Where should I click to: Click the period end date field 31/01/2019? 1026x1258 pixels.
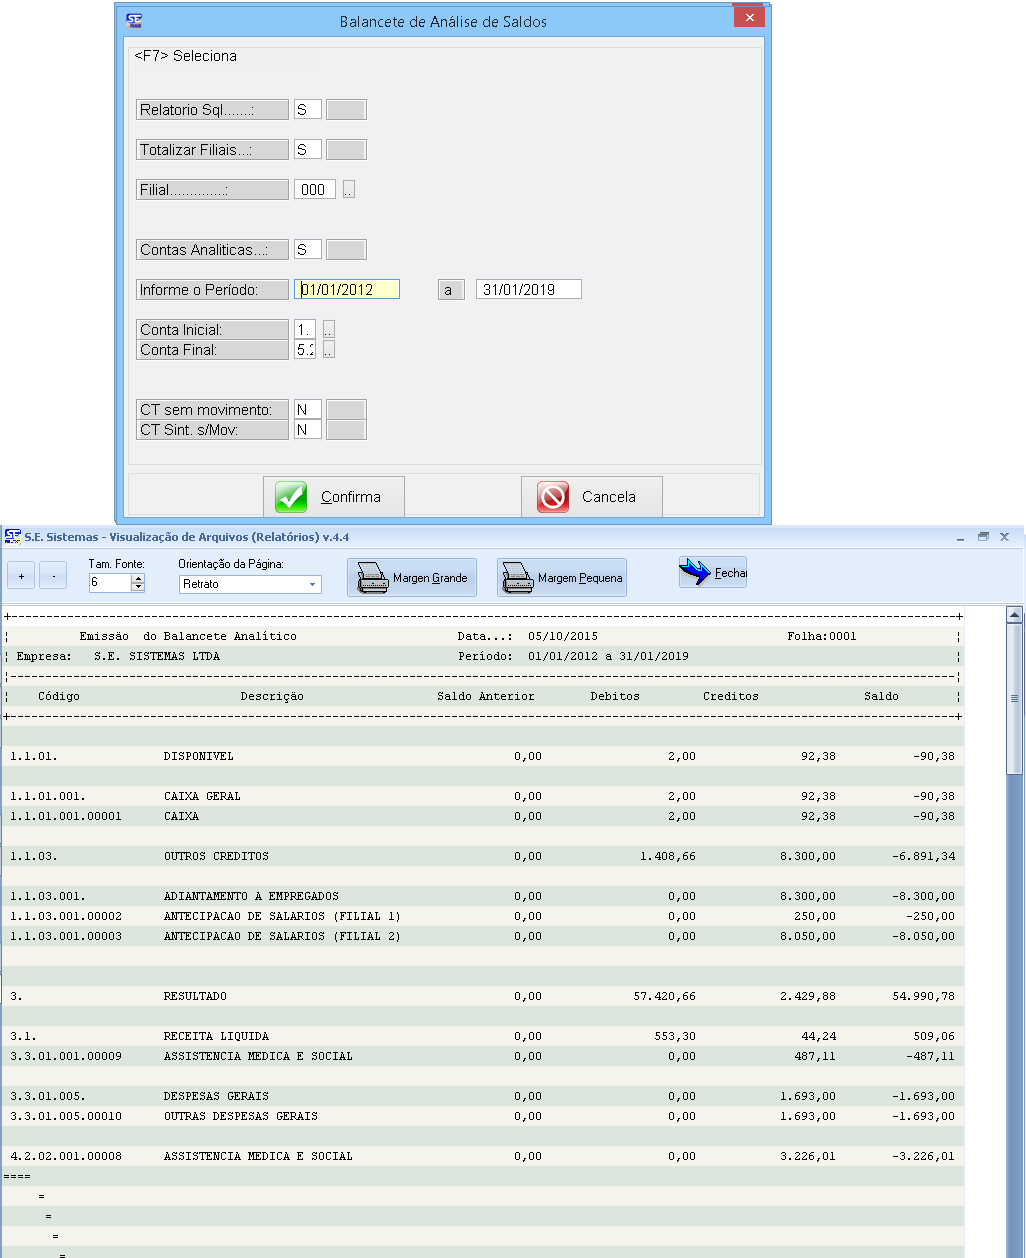click(x=528, y=290)
